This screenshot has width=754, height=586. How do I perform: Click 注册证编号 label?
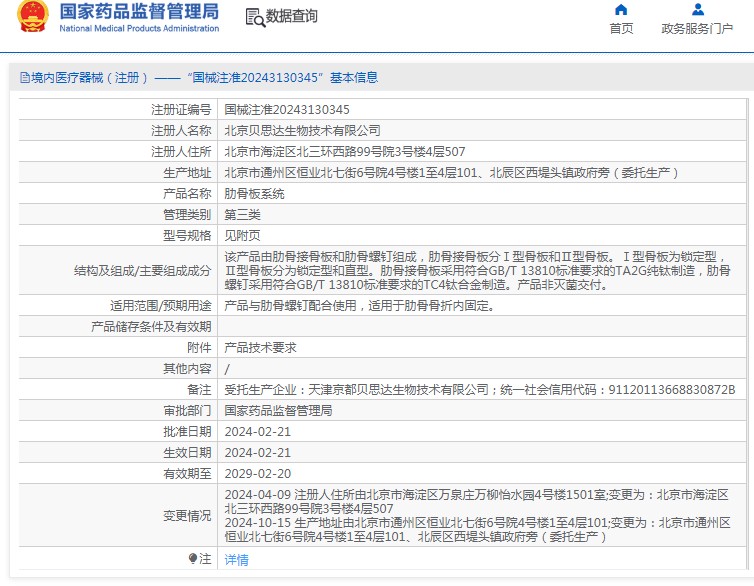pyautogui.click(x=181, y=110)
